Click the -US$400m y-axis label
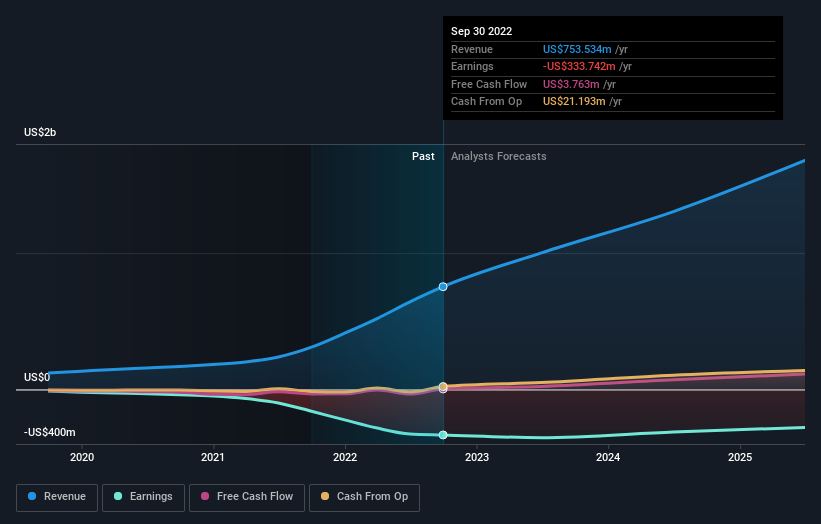821x524 pixels. (50, 432)
